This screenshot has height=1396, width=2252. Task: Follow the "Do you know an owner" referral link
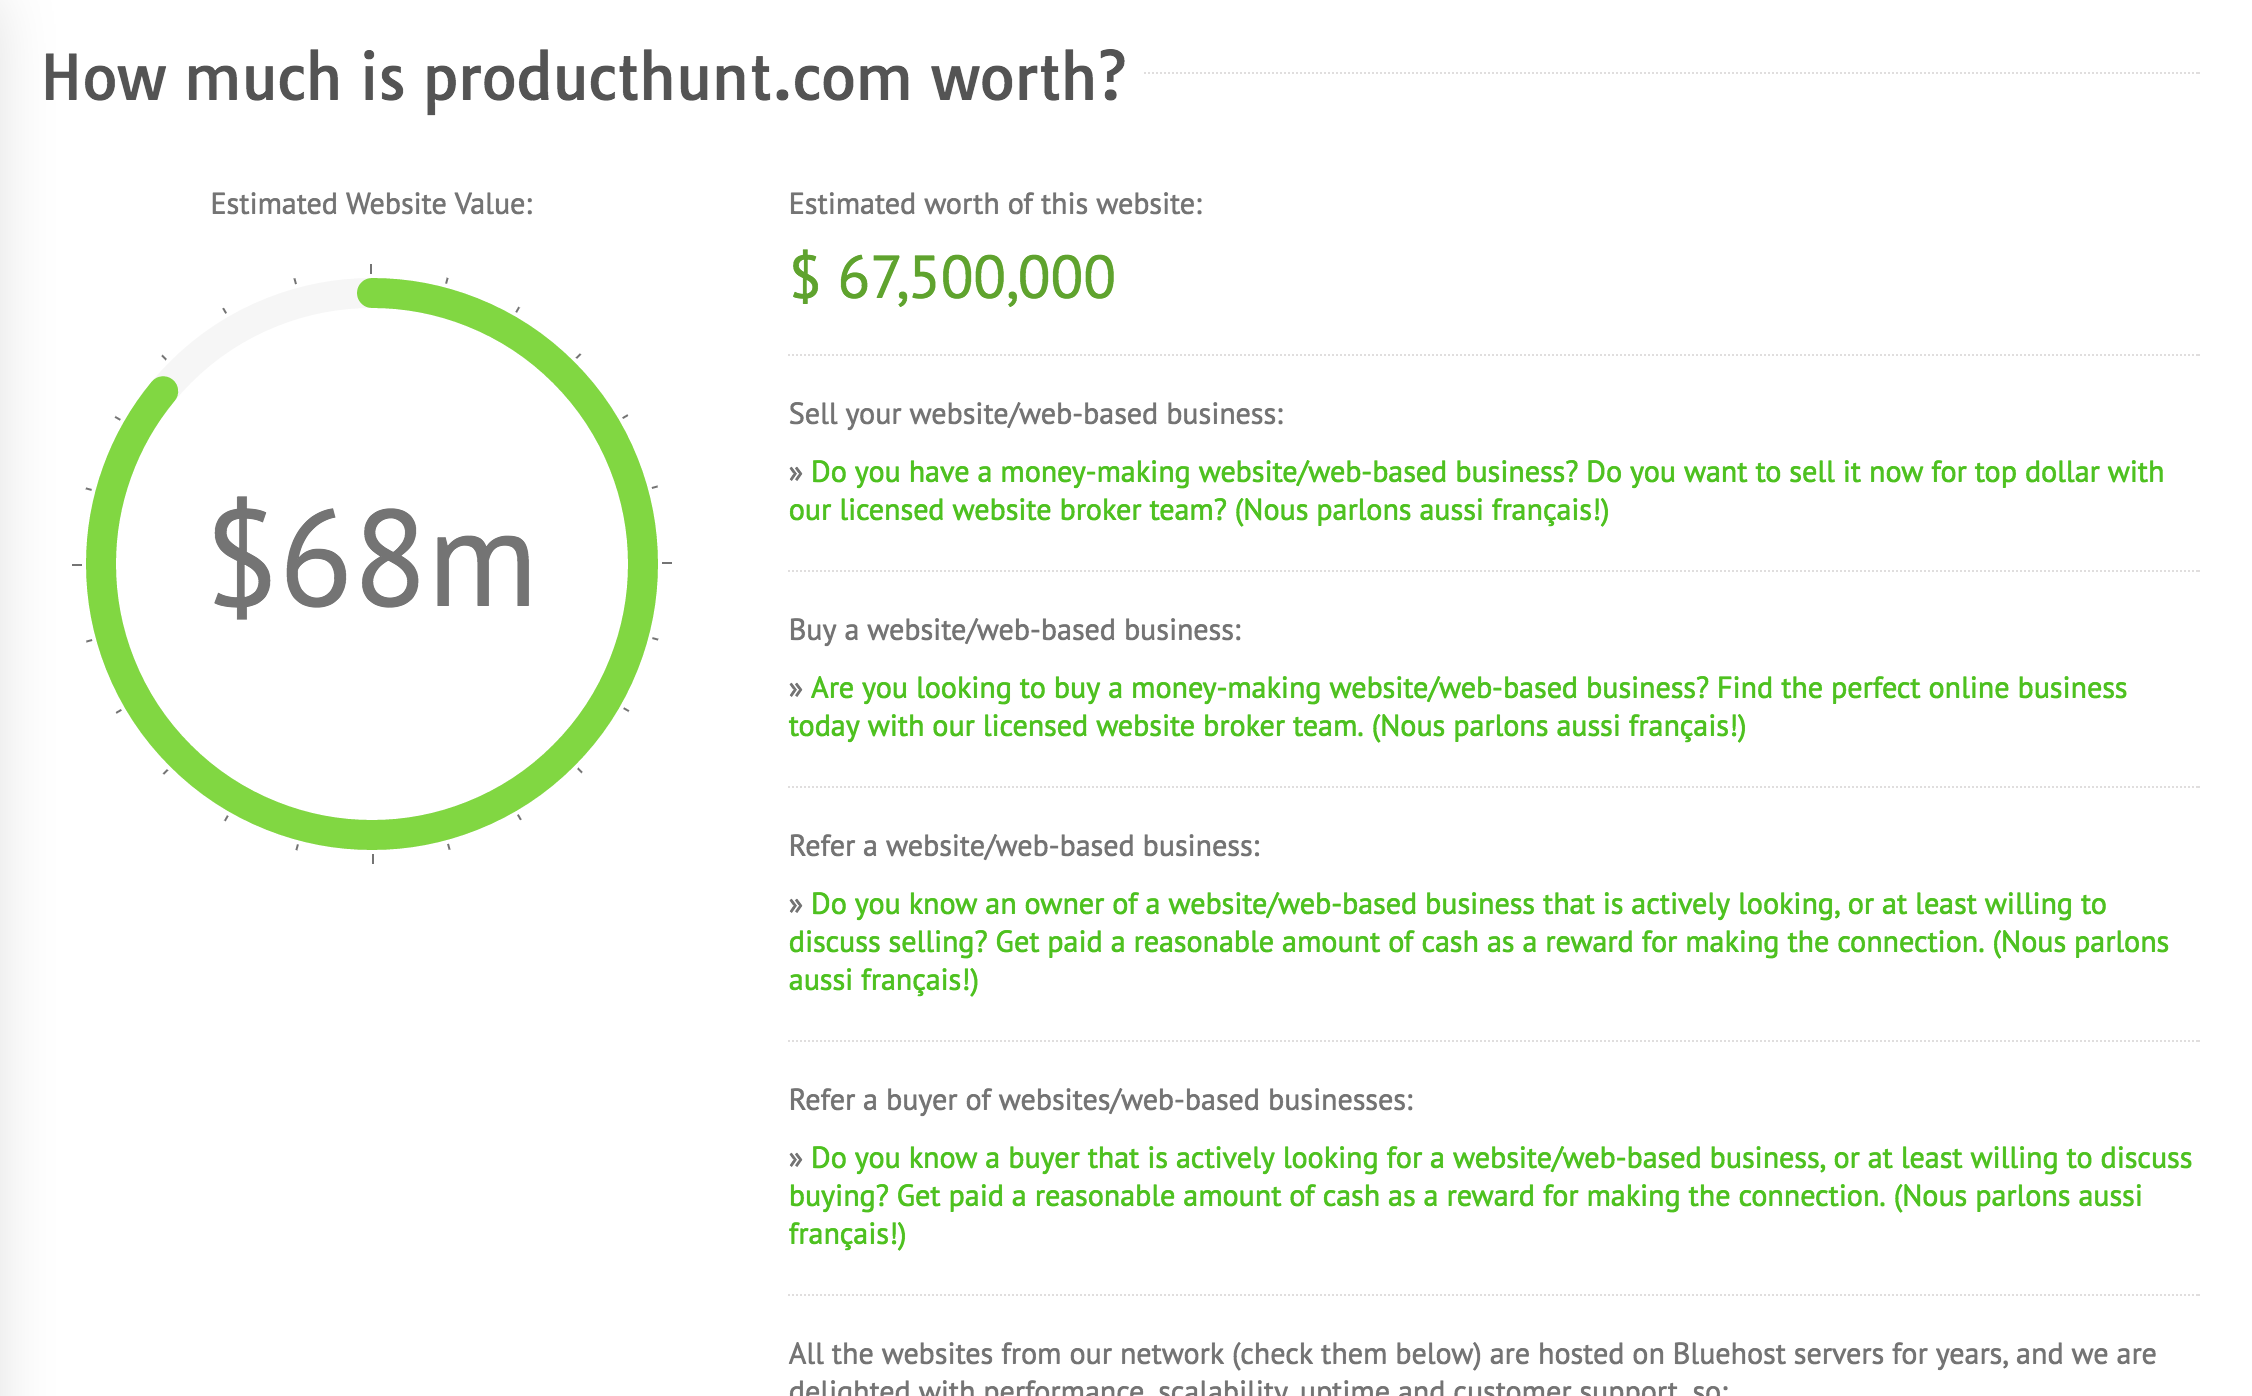point(1478,942)
